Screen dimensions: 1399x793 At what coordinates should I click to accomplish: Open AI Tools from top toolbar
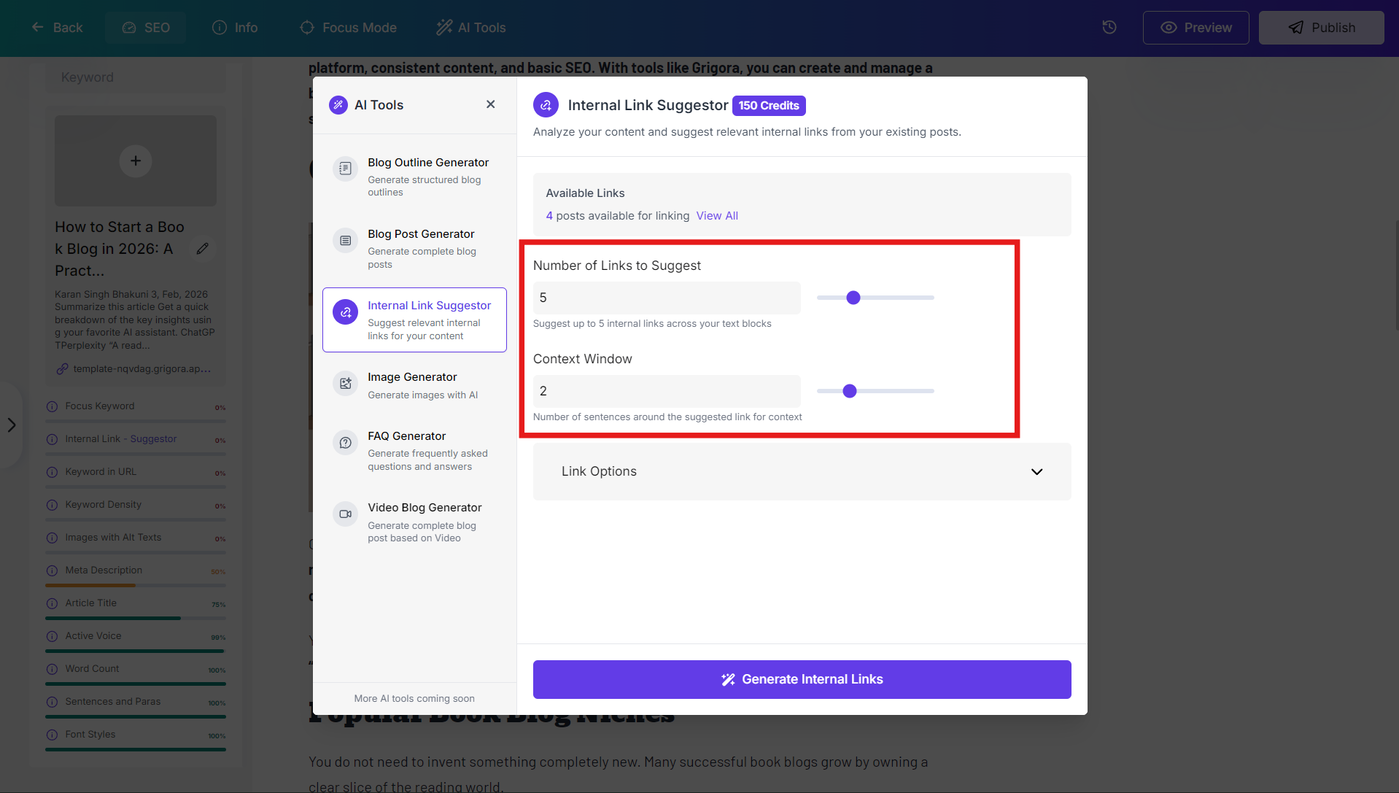click(x=471, y=28)
